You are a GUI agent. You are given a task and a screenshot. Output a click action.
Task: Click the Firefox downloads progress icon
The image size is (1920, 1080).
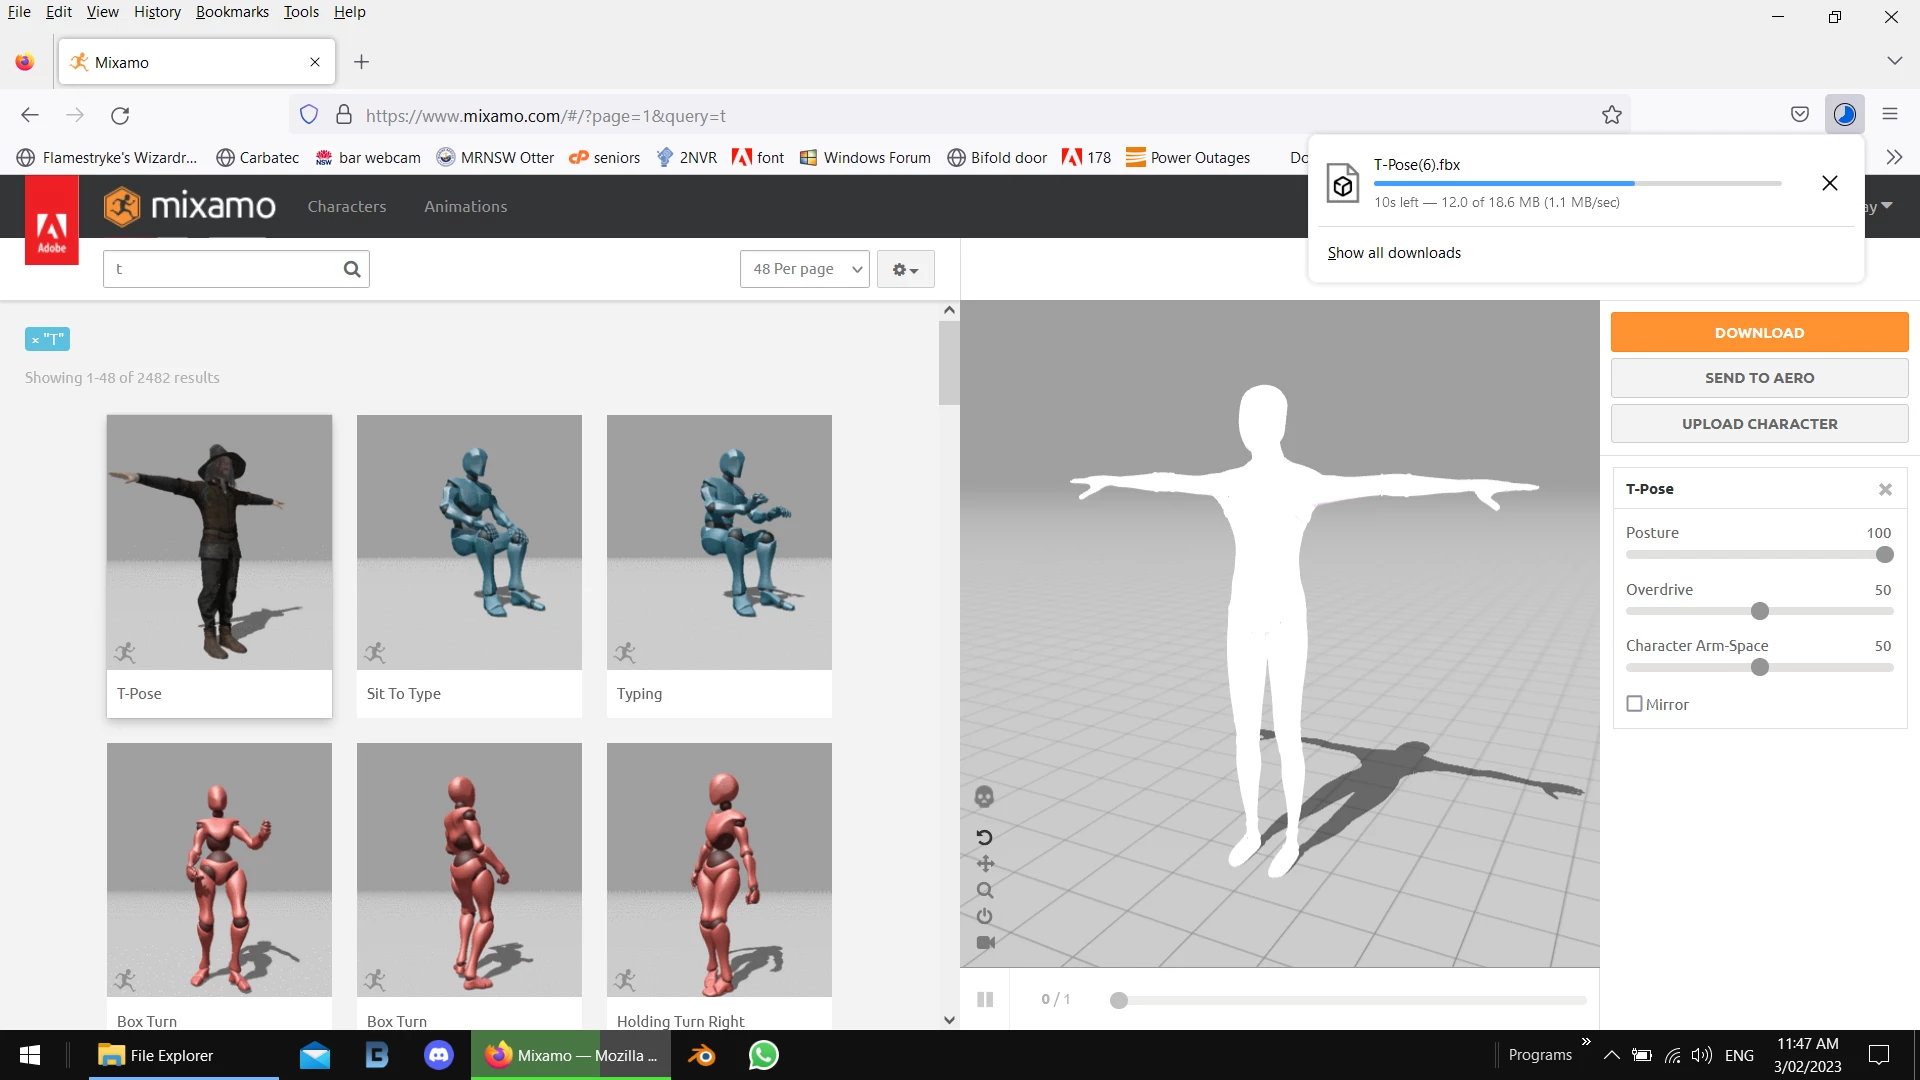pos(1845,115)
